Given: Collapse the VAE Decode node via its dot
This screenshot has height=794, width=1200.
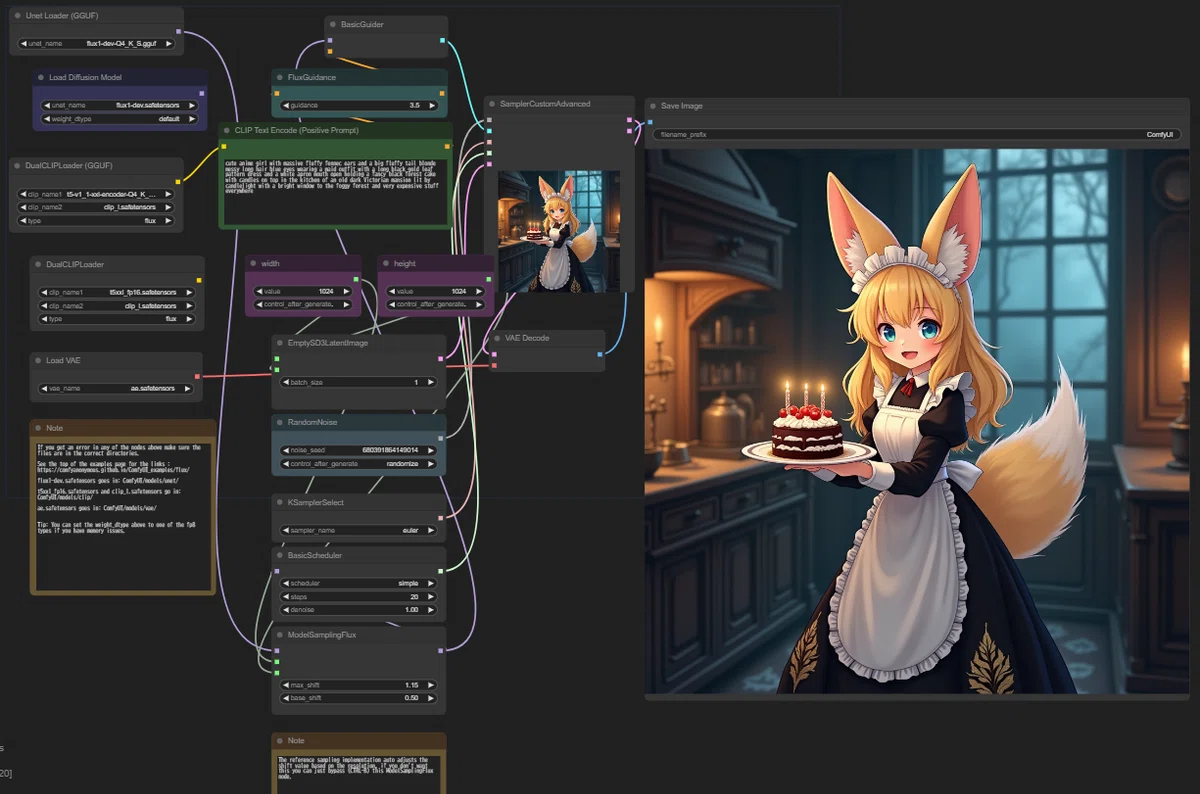Looking at the screenshot, I should point(496,338).
